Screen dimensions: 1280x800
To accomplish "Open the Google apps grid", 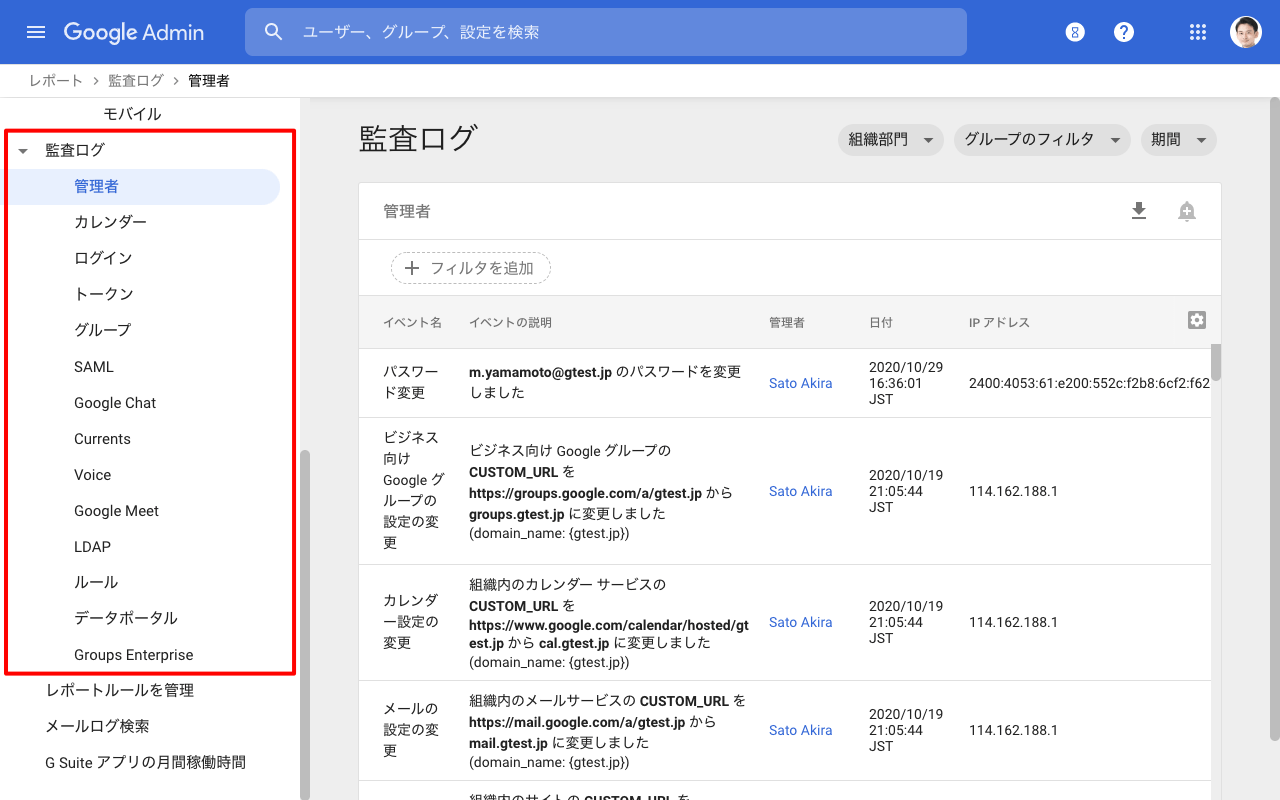I will point(1198,32).
